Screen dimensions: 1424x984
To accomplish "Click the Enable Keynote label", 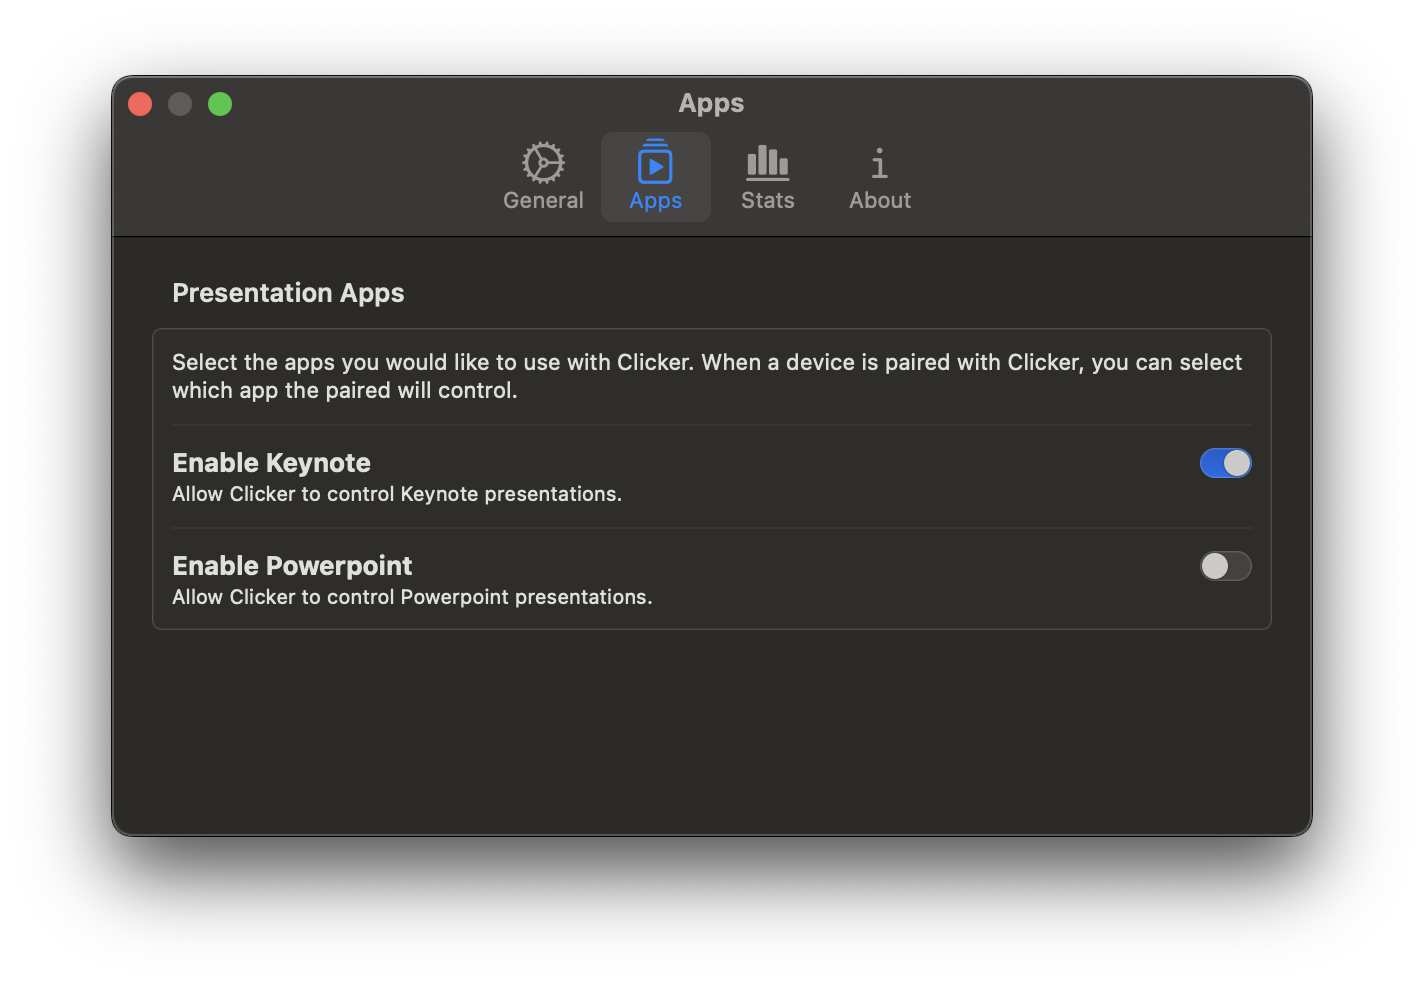I will [271, 463].
